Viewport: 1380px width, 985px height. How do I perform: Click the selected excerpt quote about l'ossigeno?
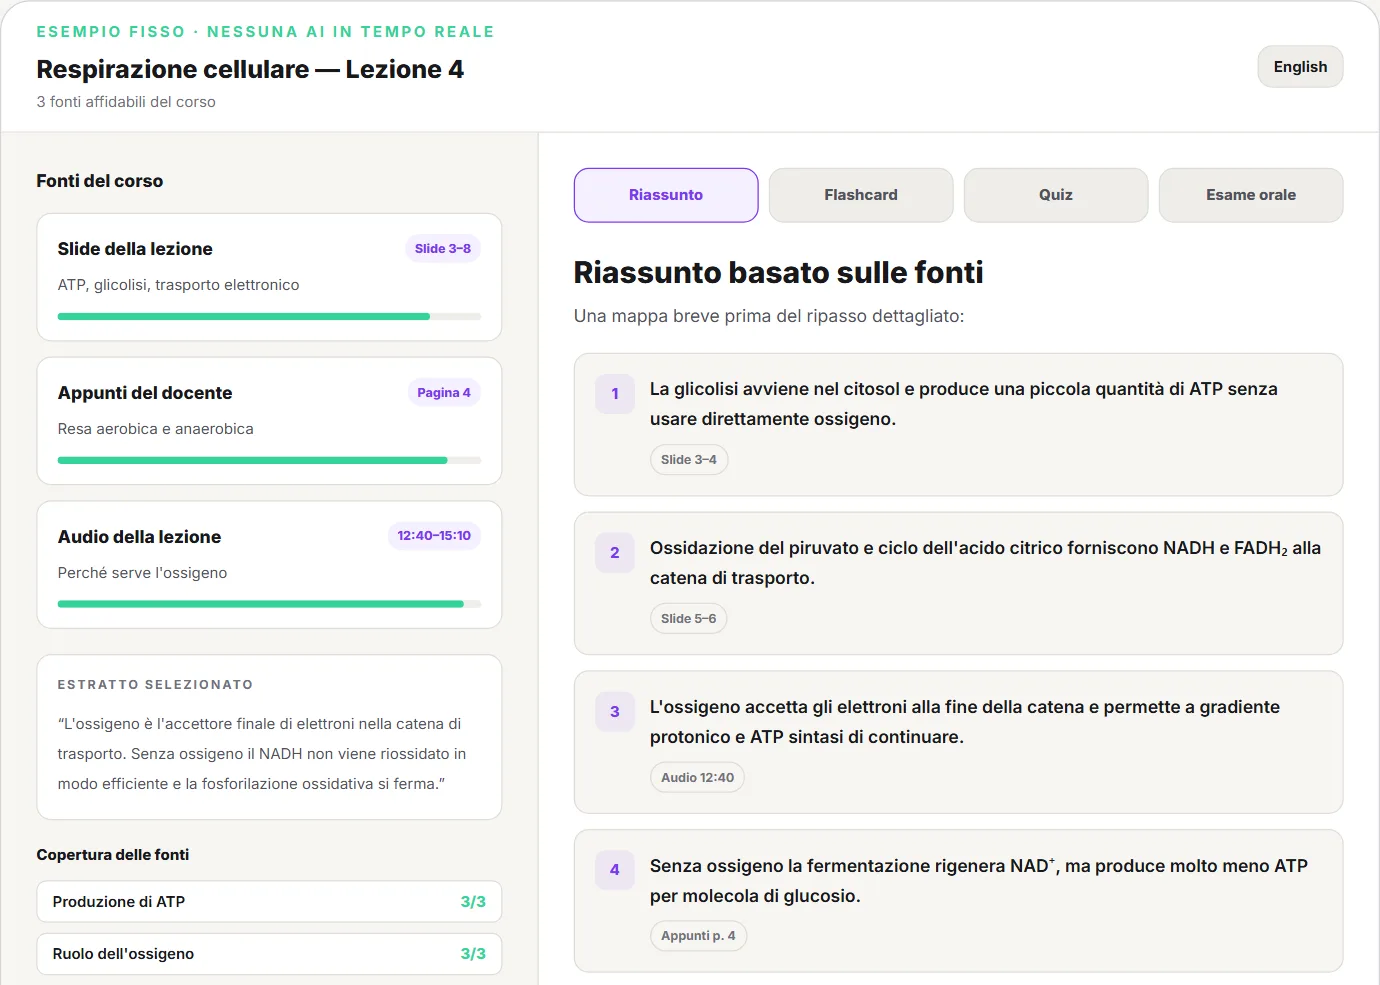tap(262, 754)
